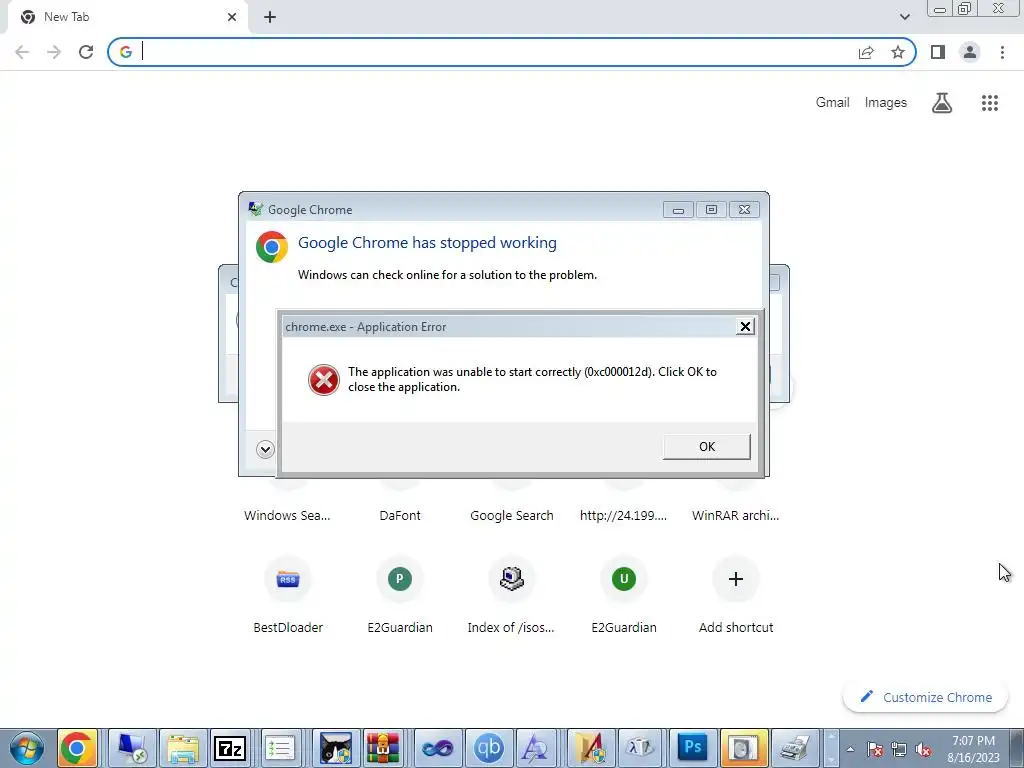Expand the crash dialog details chevron
Viewport: 1024px width, 768px height.
(265, 449)
